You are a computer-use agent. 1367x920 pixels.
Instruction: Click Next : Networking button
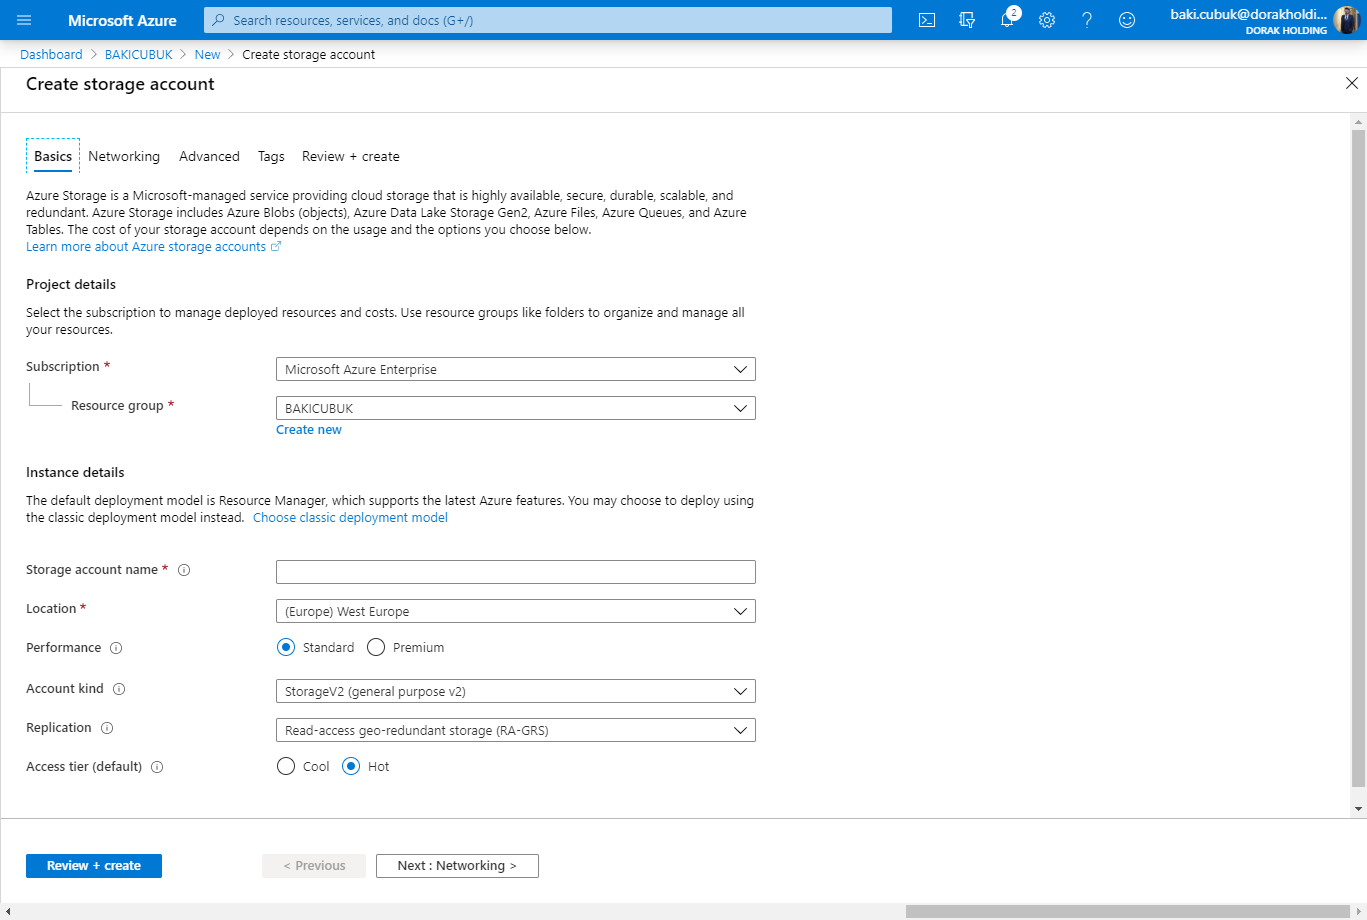[x=457, y=865]
